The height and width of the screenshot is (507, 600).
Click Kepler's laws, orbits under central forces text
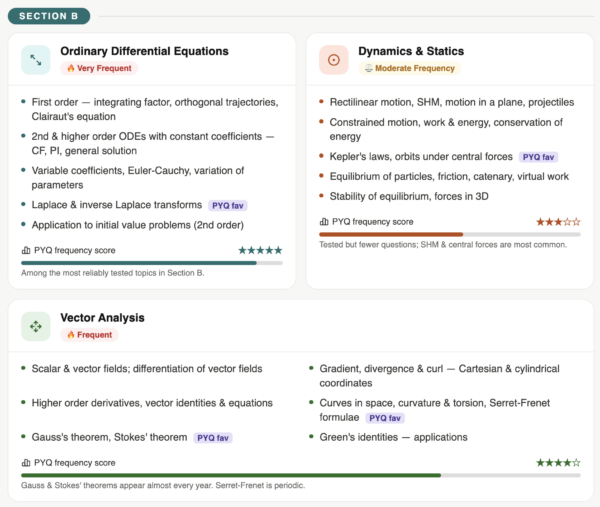pos(421,157)
